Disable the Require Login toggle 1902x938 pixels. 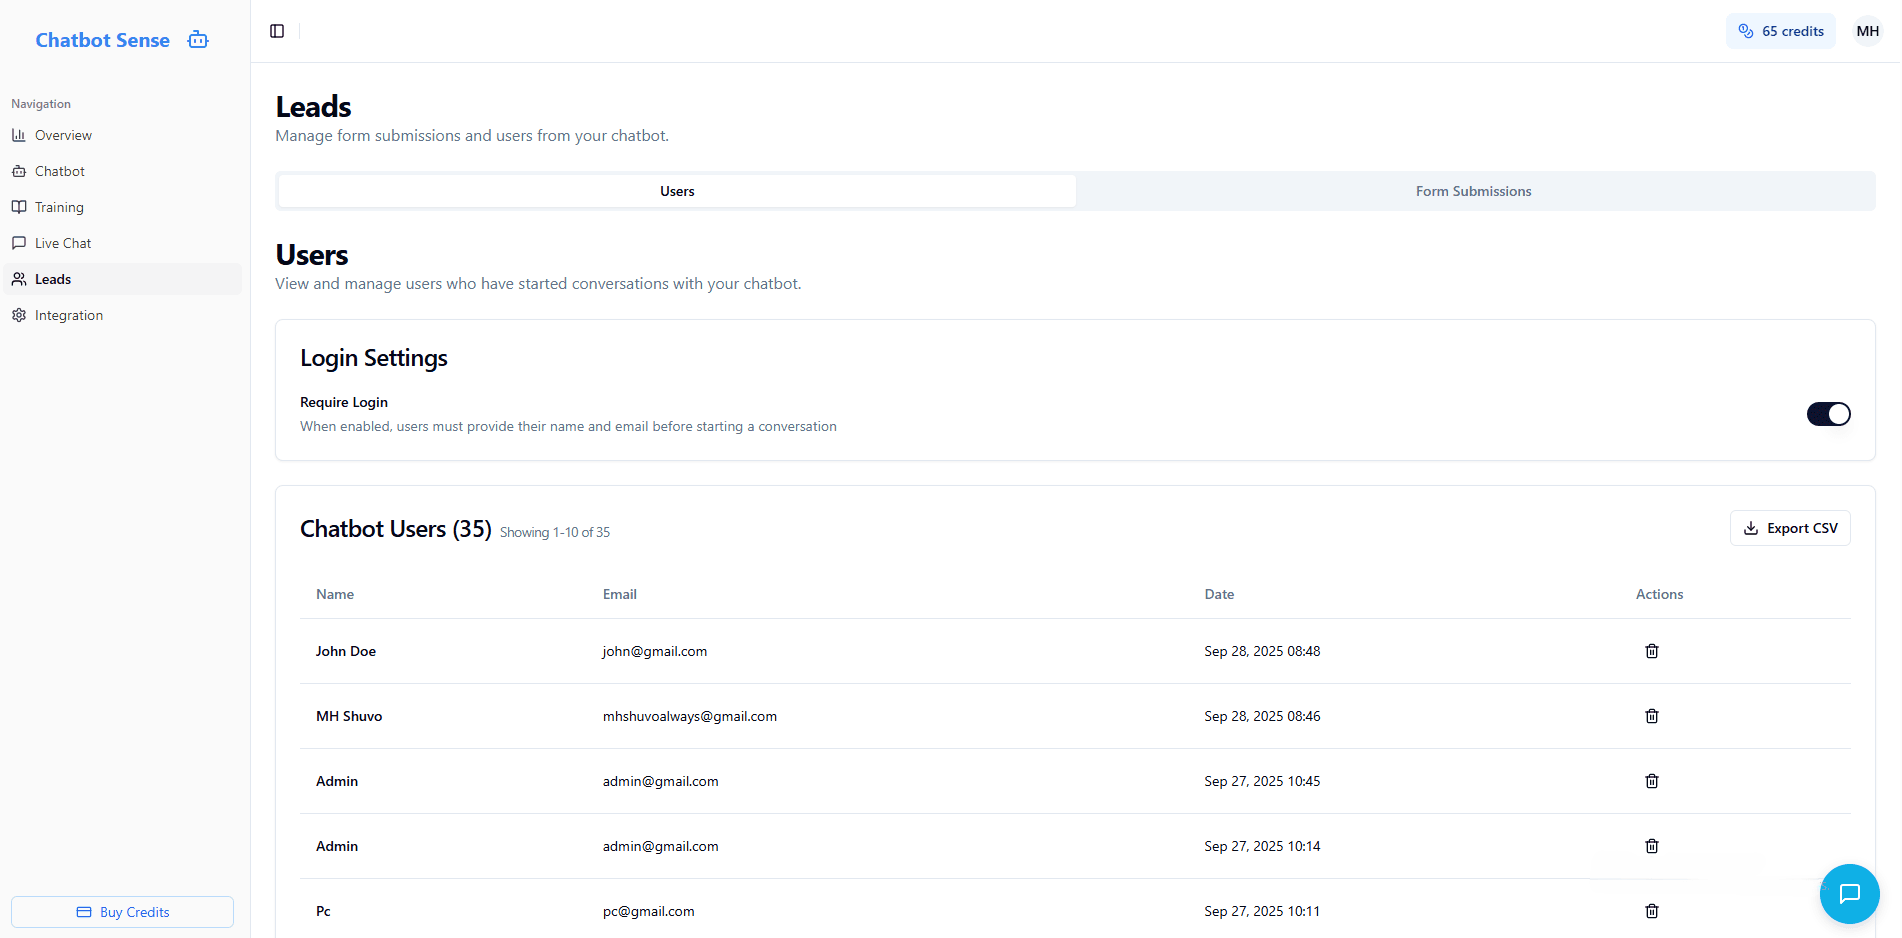pos(1828,413)
